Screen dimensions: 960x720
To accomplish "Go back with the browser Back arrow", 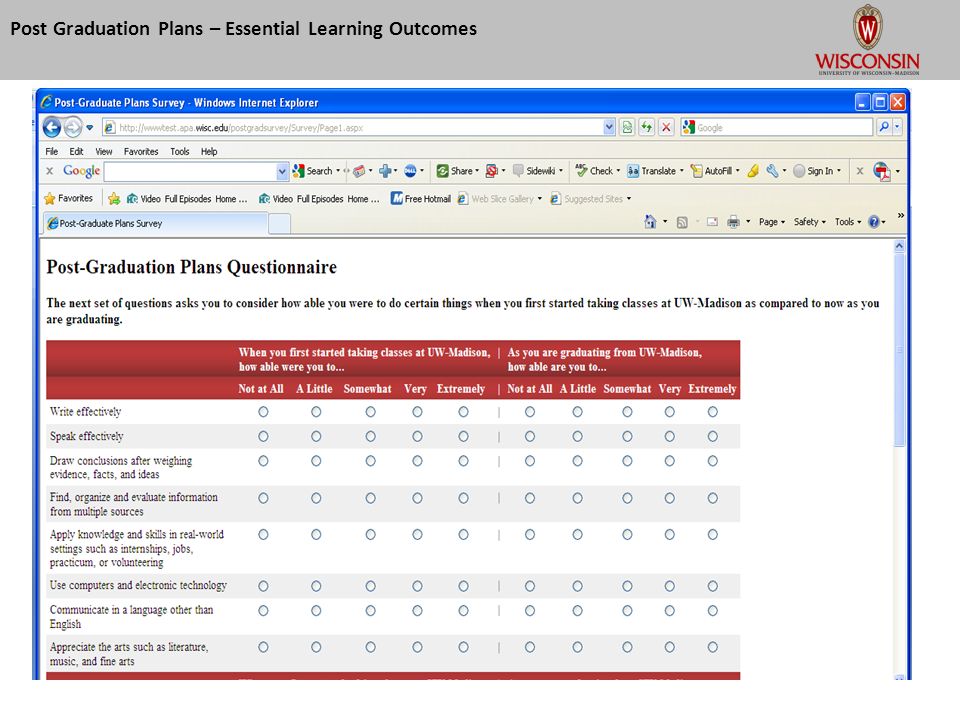I will click(x=52, y=127).
